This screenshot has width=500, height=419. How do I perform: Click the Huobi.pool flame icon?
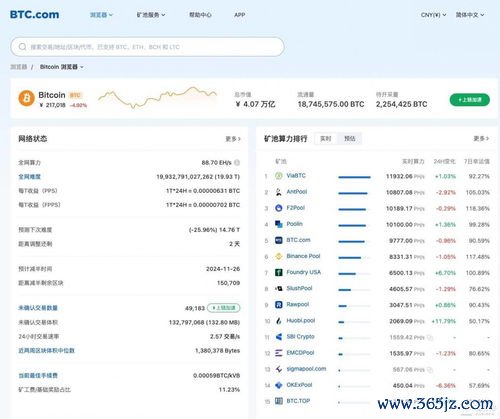coord(279,321)
